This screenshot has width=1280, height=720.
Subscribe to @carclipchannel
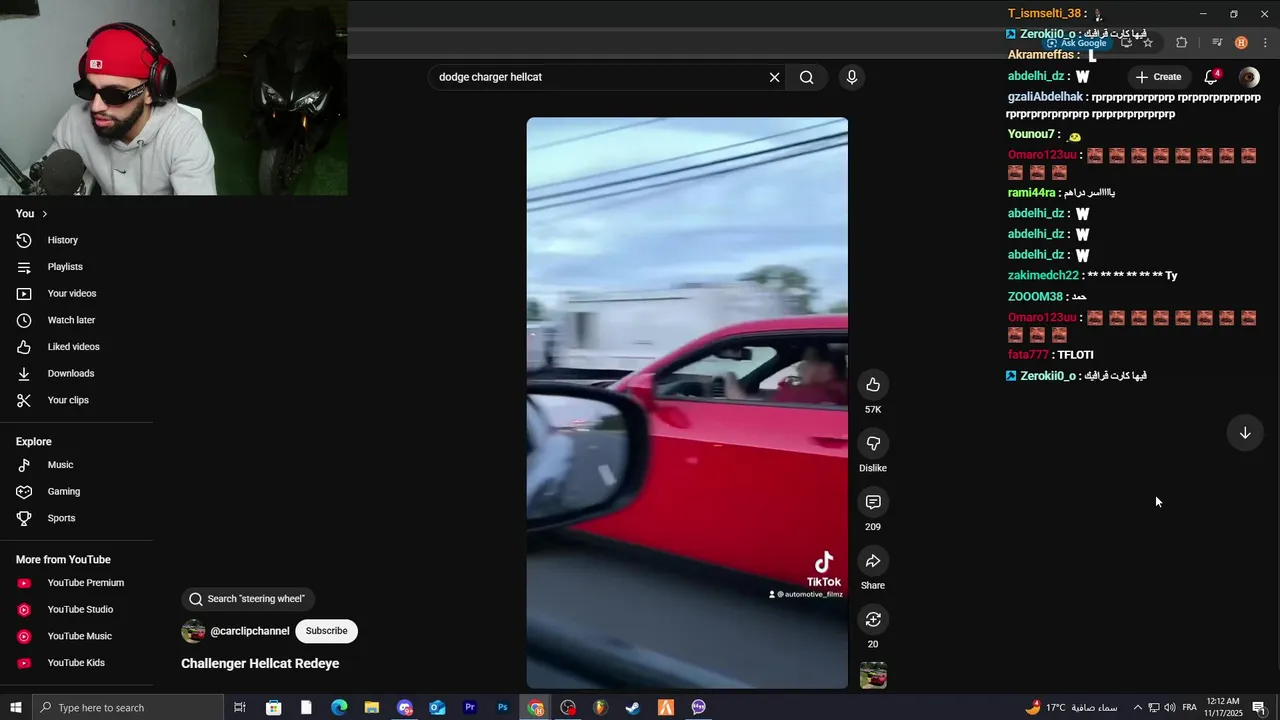(326, 631)
